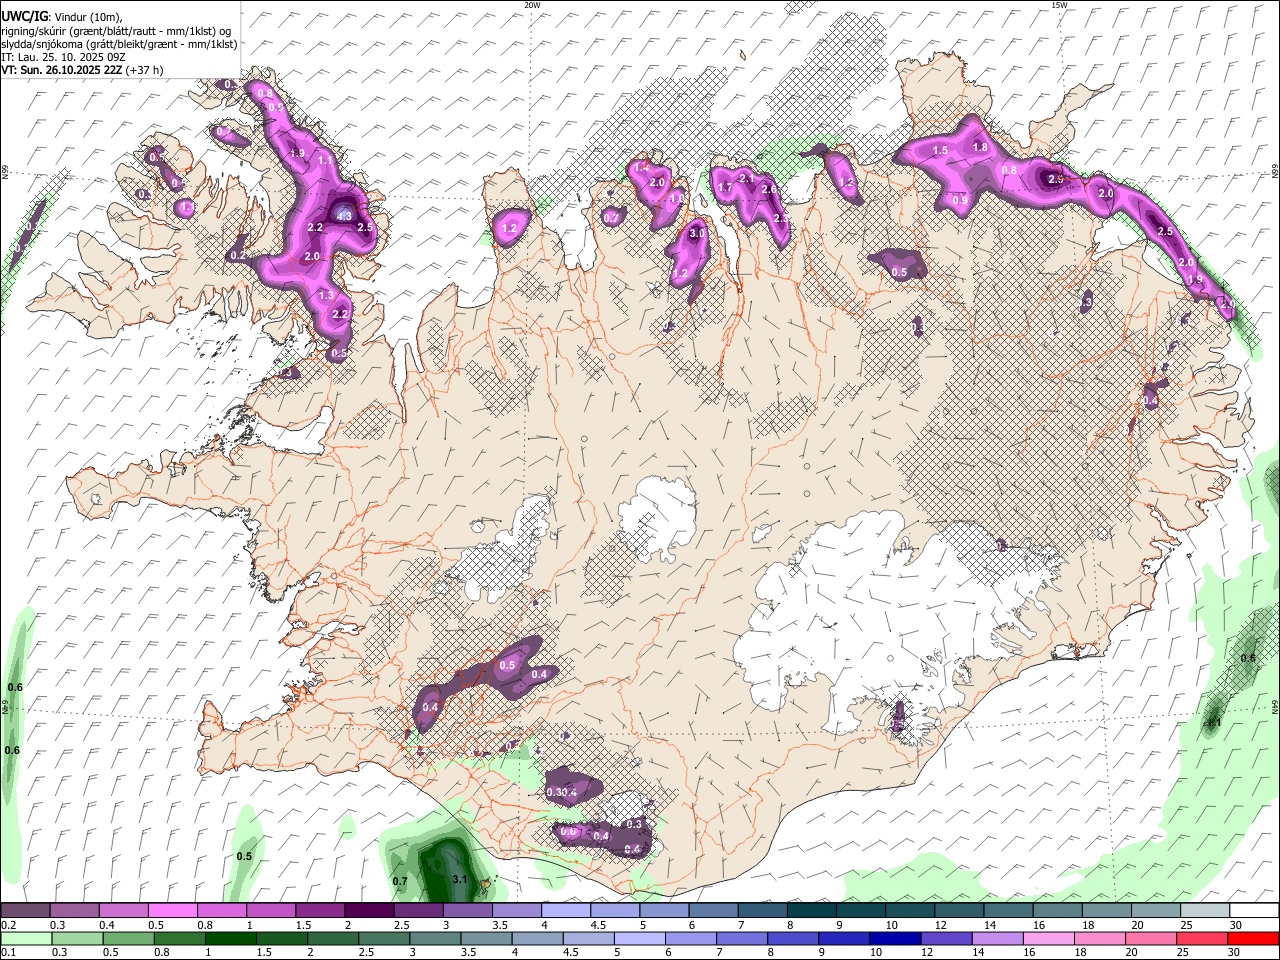Click the dark blue 10–12 rain legend swatch

pos(895,938)
